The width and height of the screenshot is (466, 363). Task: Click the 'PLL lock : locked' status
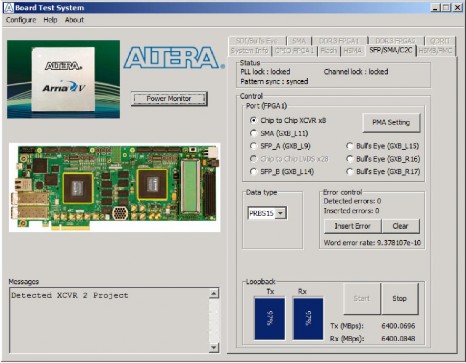coord(265,72)
